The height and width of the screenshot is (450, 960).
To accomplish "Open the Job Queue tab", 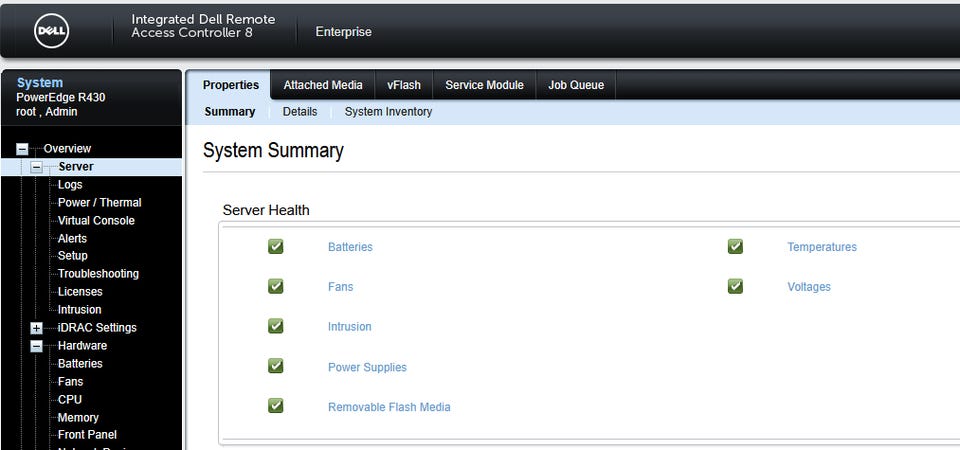I will (x=576, y=85).
